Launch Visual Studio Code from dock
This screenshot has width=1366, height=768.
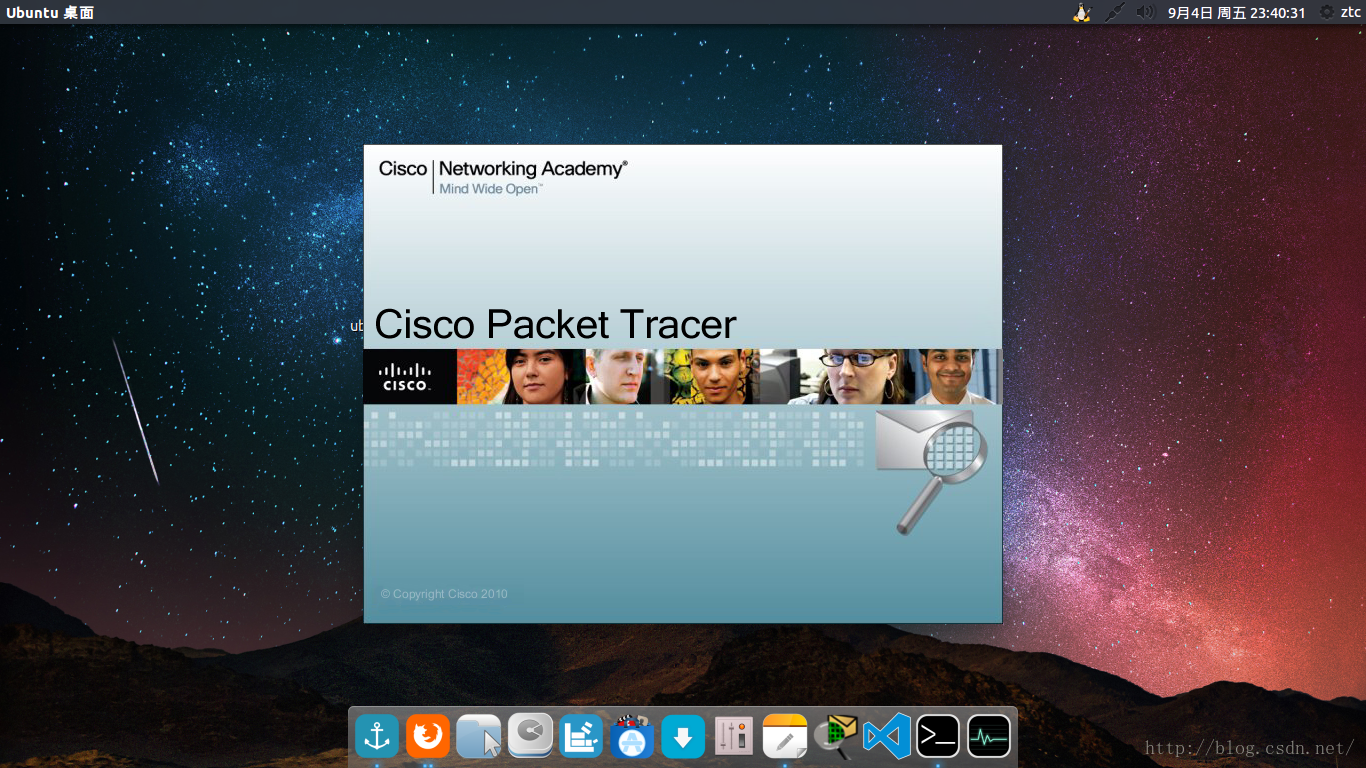click(x=887, y=737)
